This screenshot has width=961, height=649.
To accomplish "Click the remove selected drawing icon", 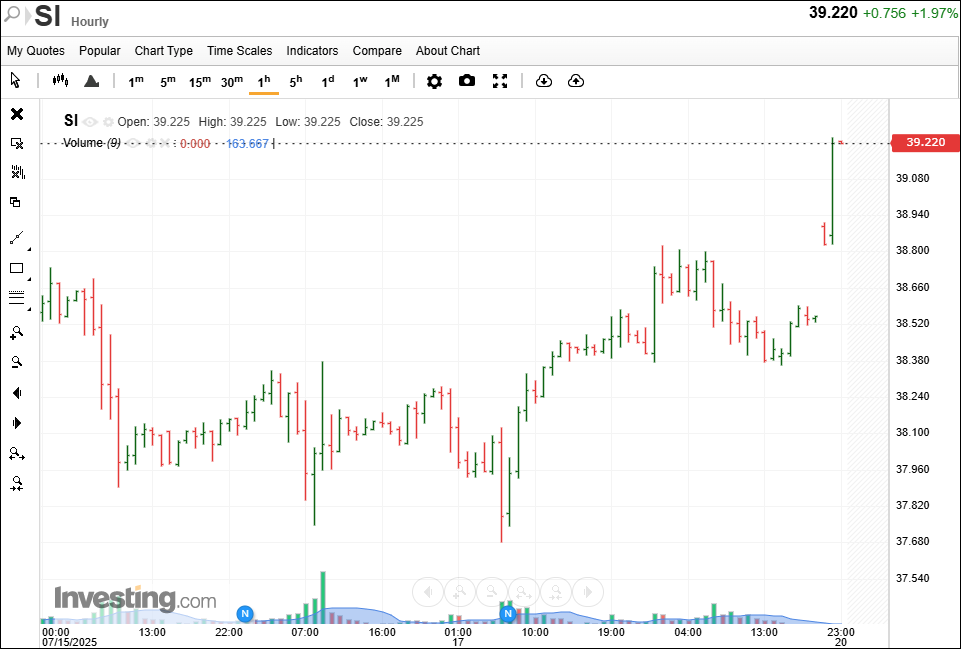I will click(x=17, y=143).
